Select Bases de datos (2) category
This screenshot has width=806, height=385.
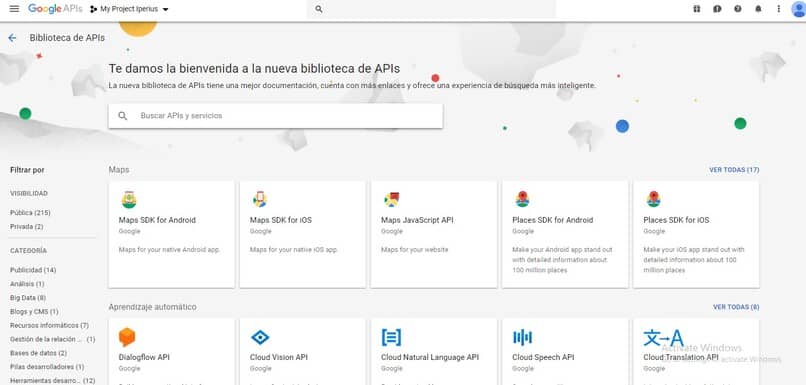pyautogui.click(x=38, y=353)
